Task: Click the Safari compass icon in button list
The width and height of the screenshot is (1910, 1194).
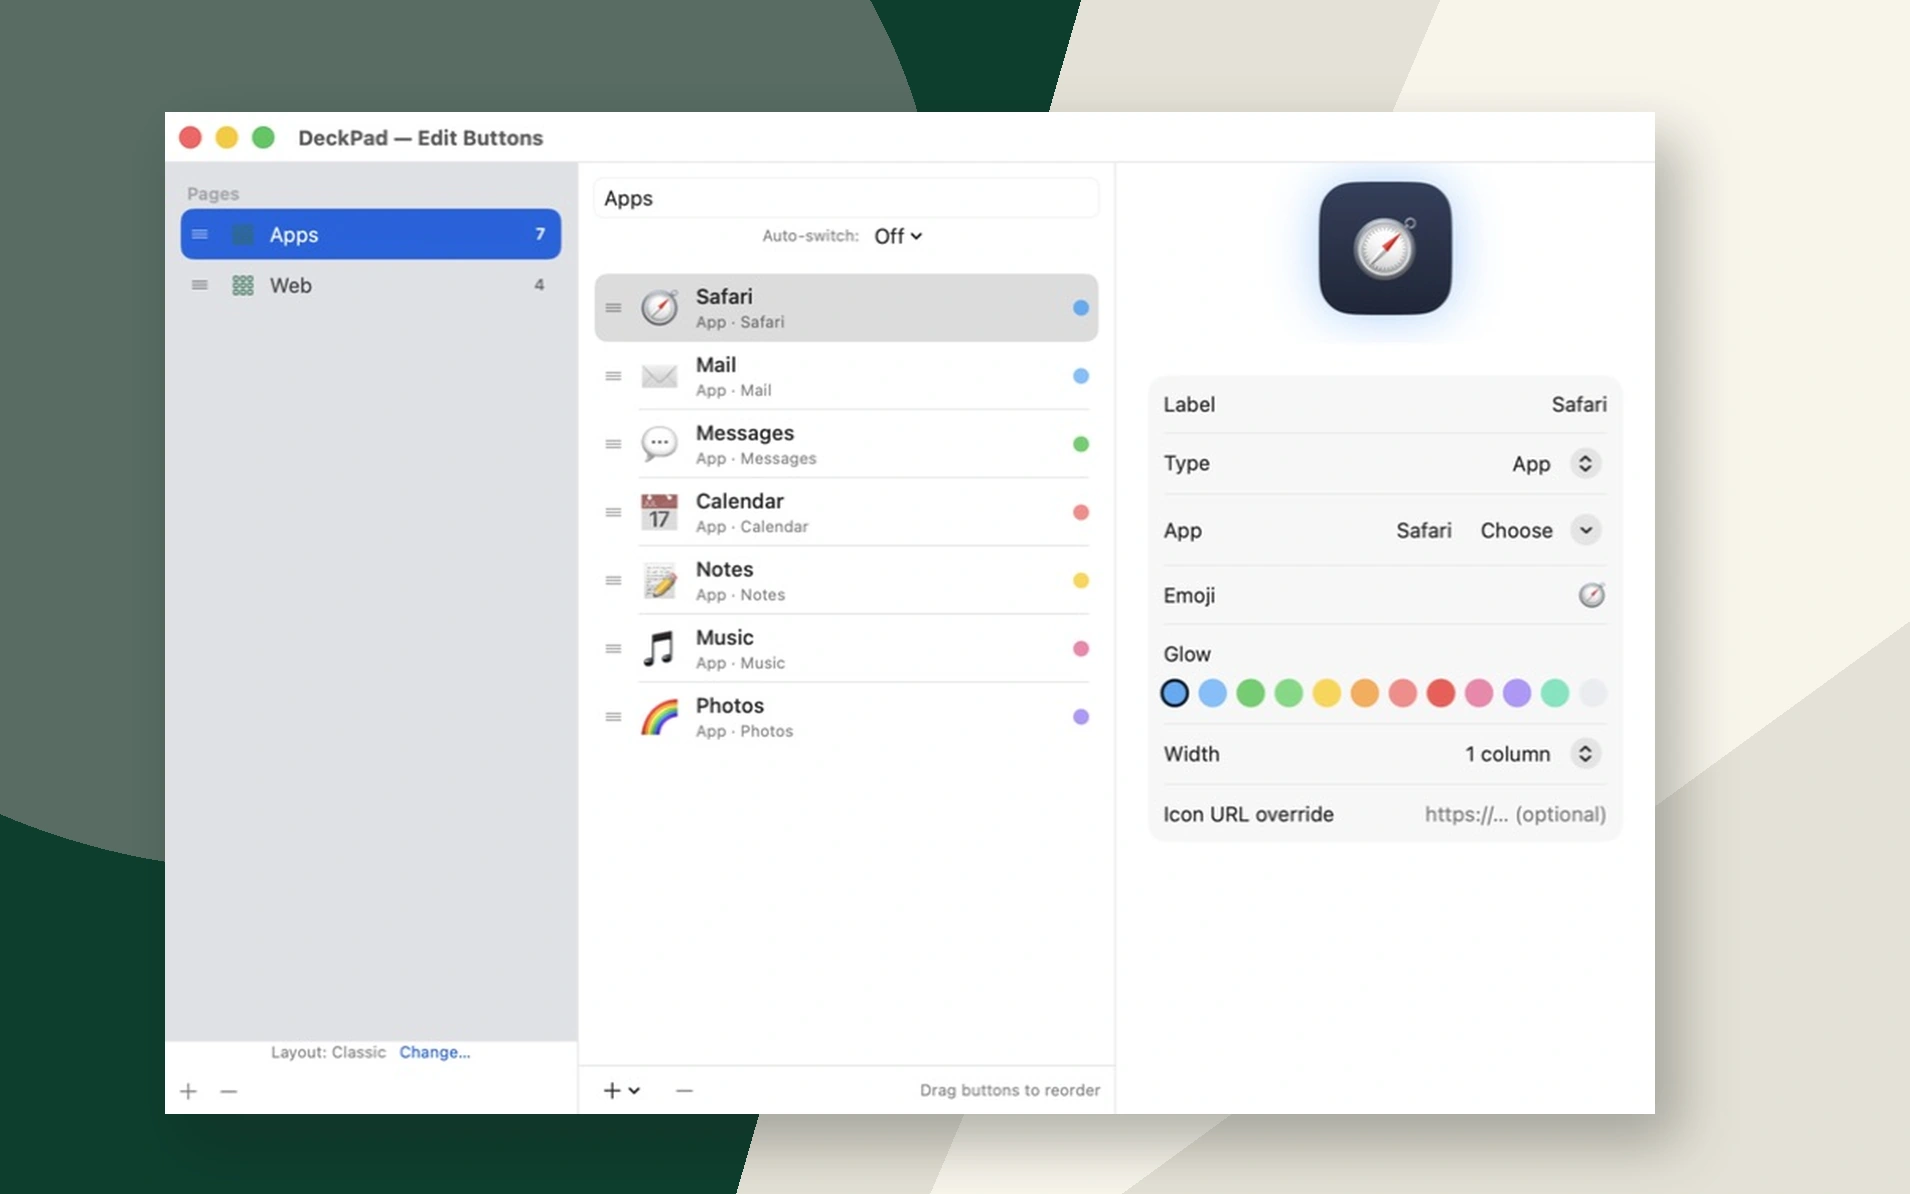Action: point(659,308)
